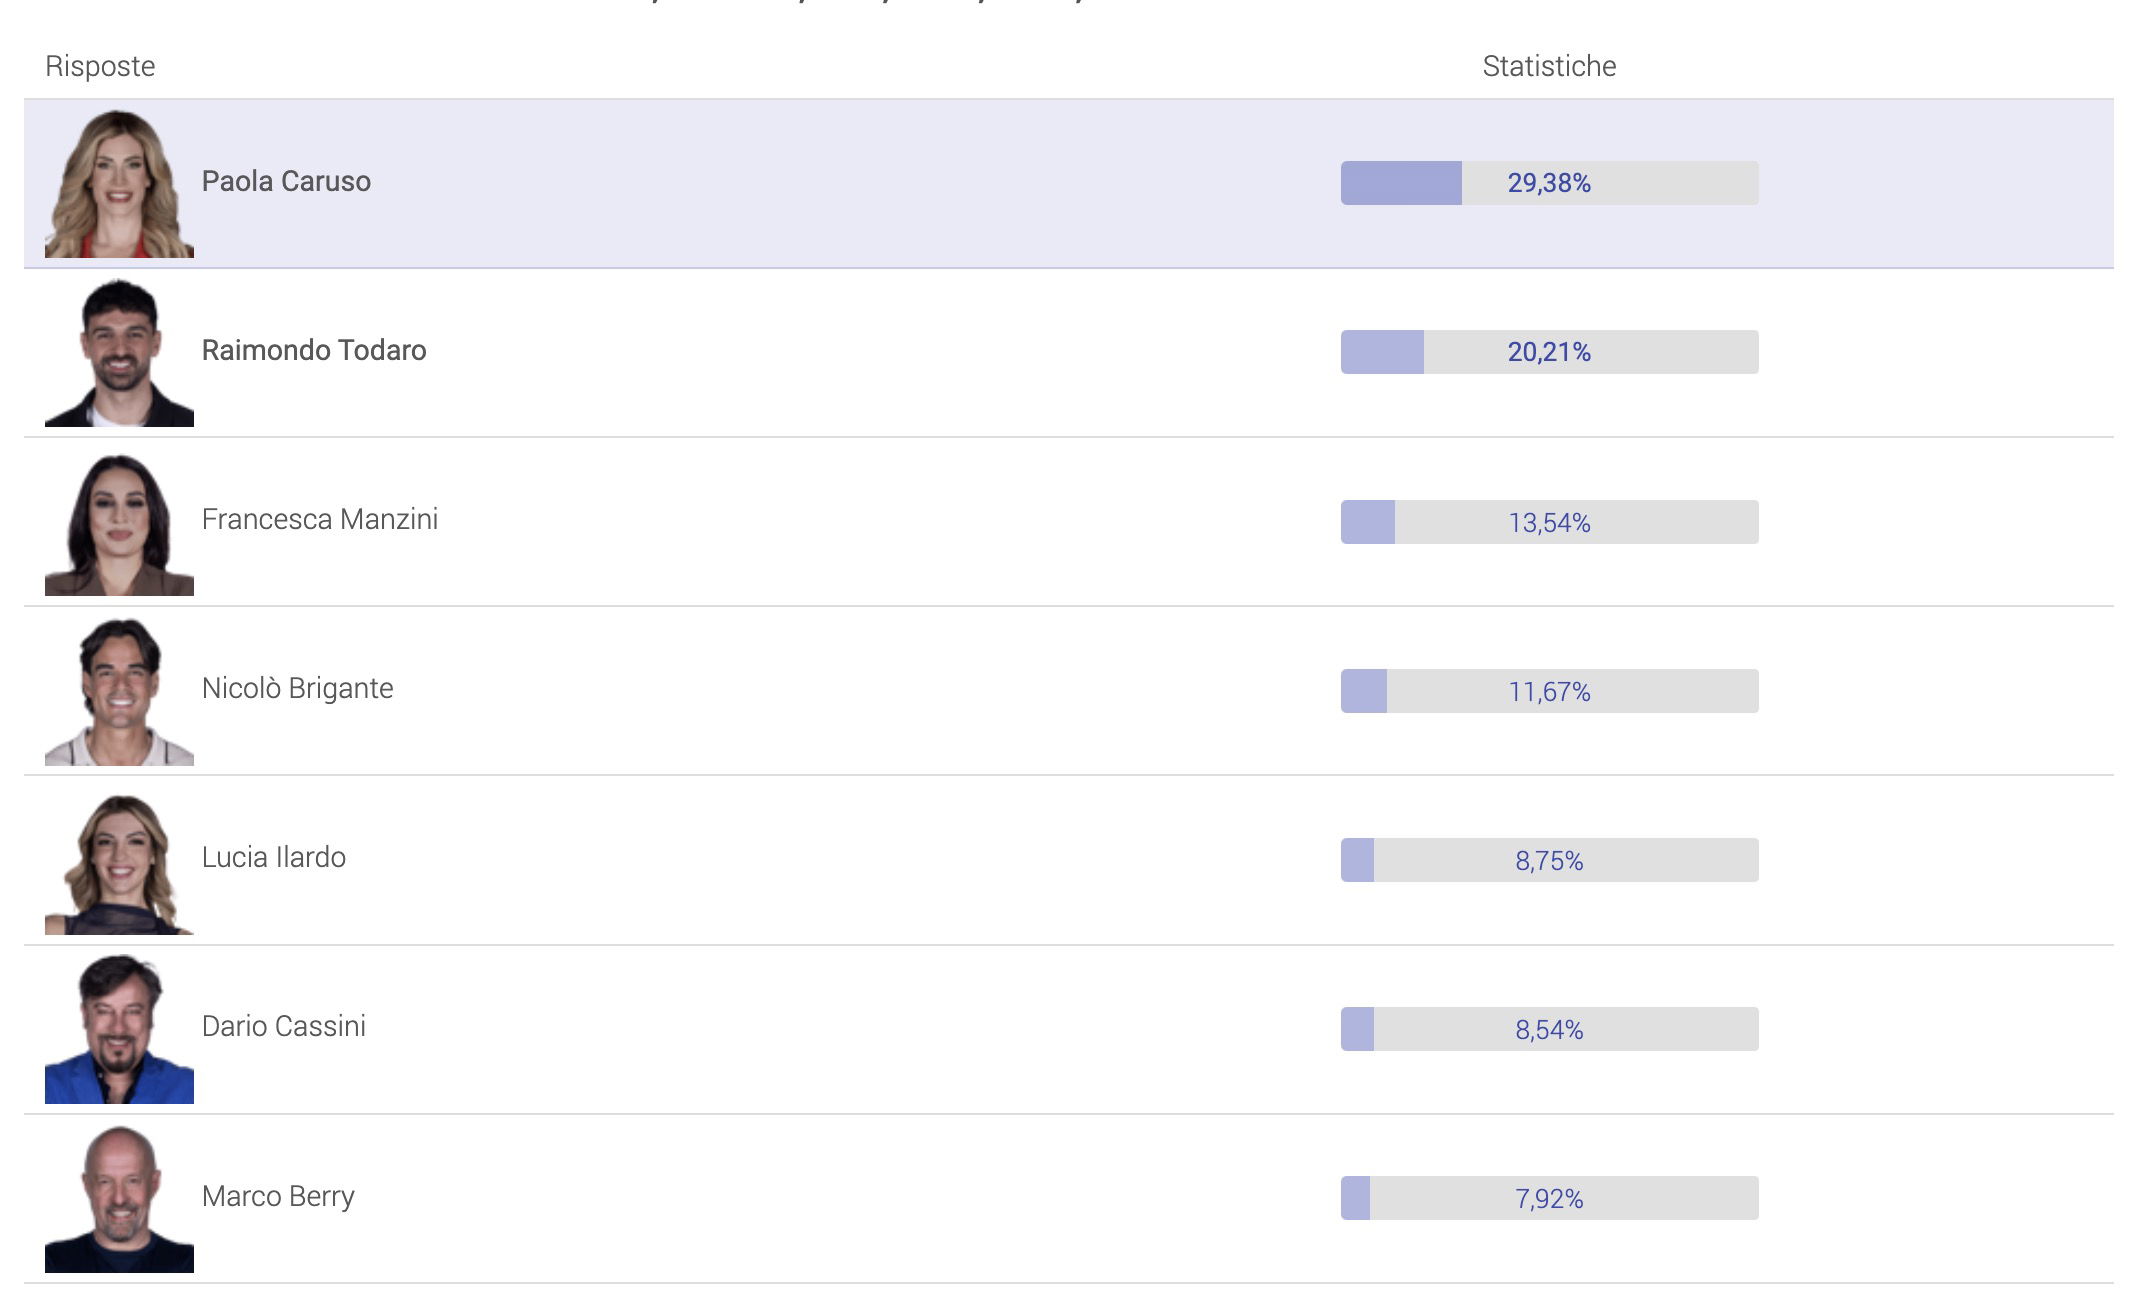This screenshot has width=2142, height=1308.
Task: Click the Risposte column header
Action: (x=100, y=66)
